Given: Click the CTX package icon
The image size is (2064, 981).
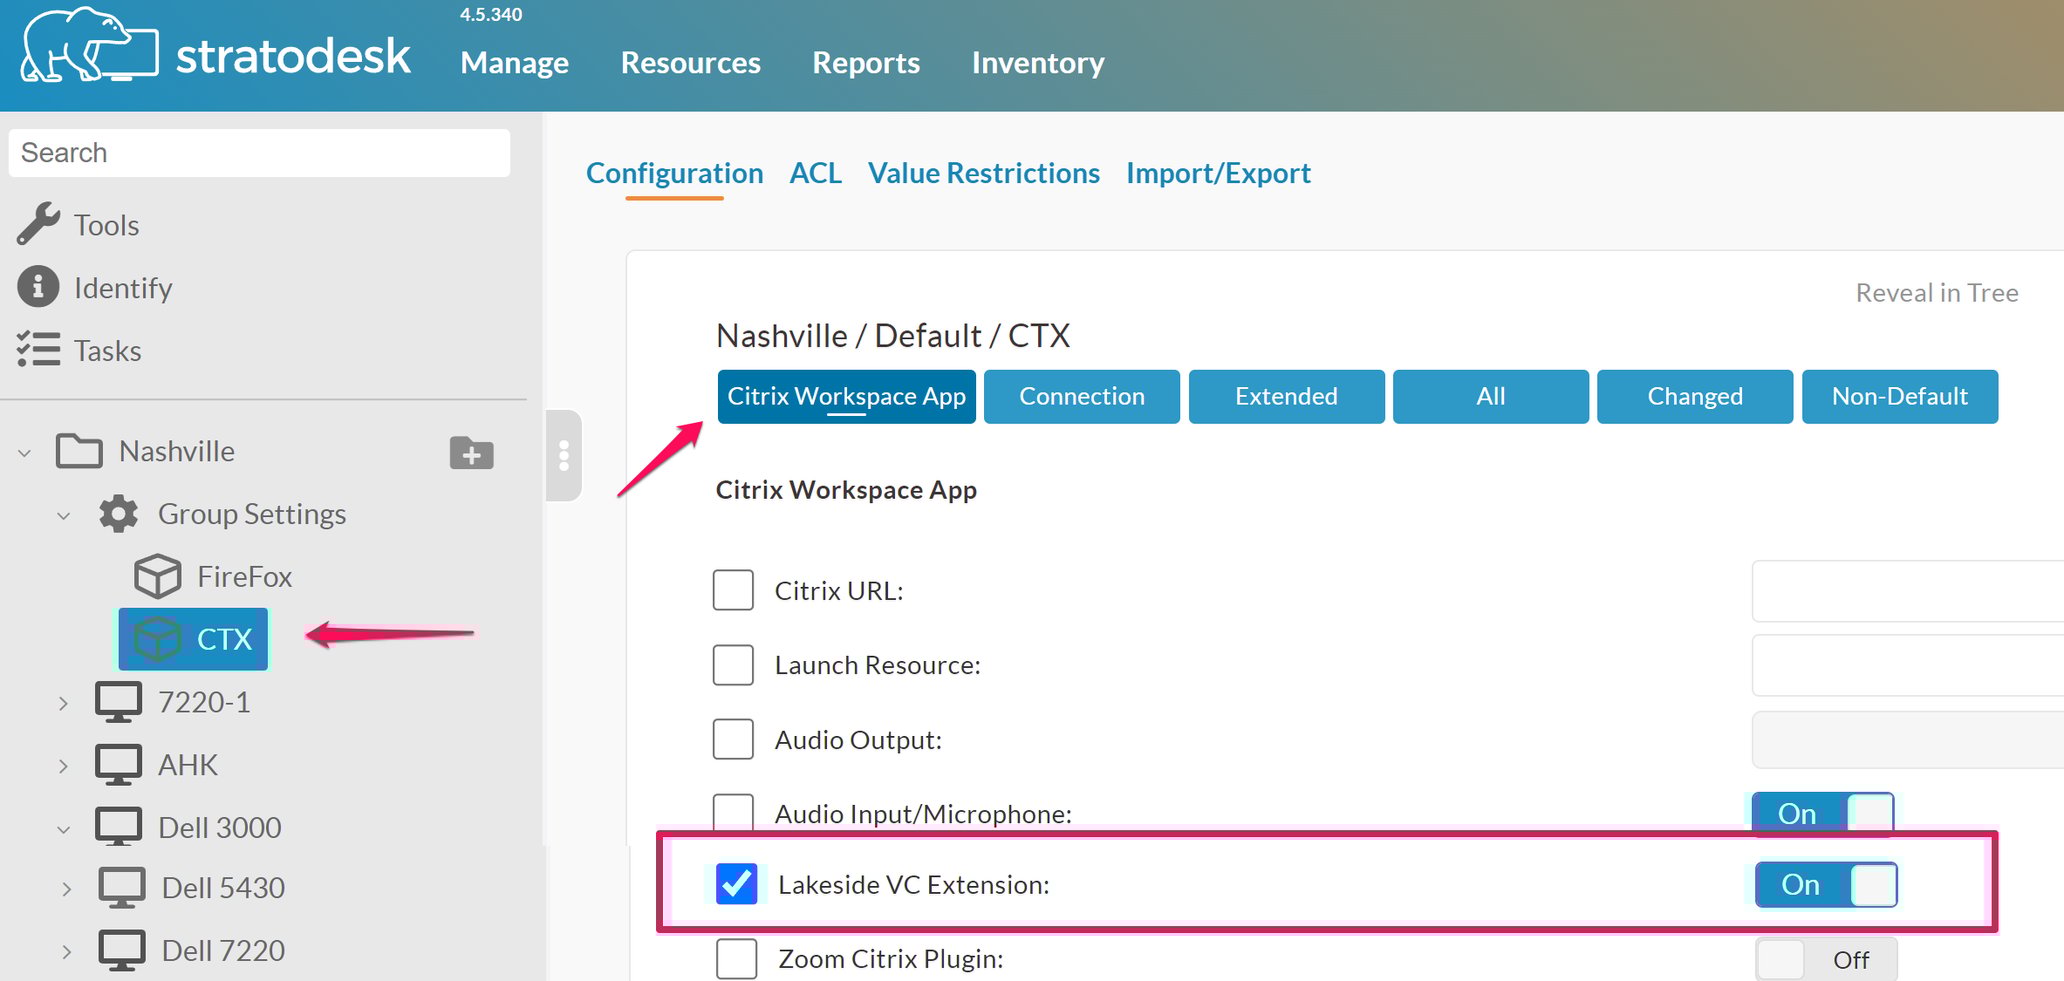Looking at the screenshot, I should 157,639.
